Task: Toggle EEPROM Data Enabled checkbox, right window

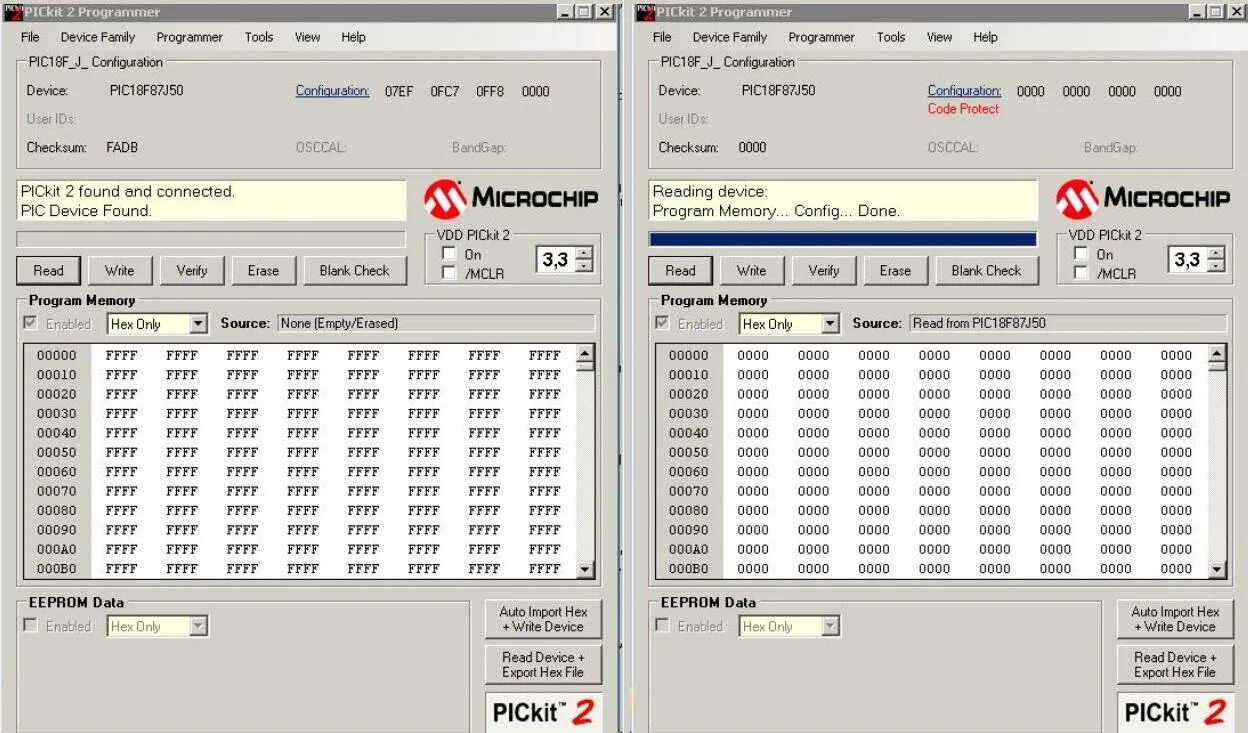Action: click(662, 625)
